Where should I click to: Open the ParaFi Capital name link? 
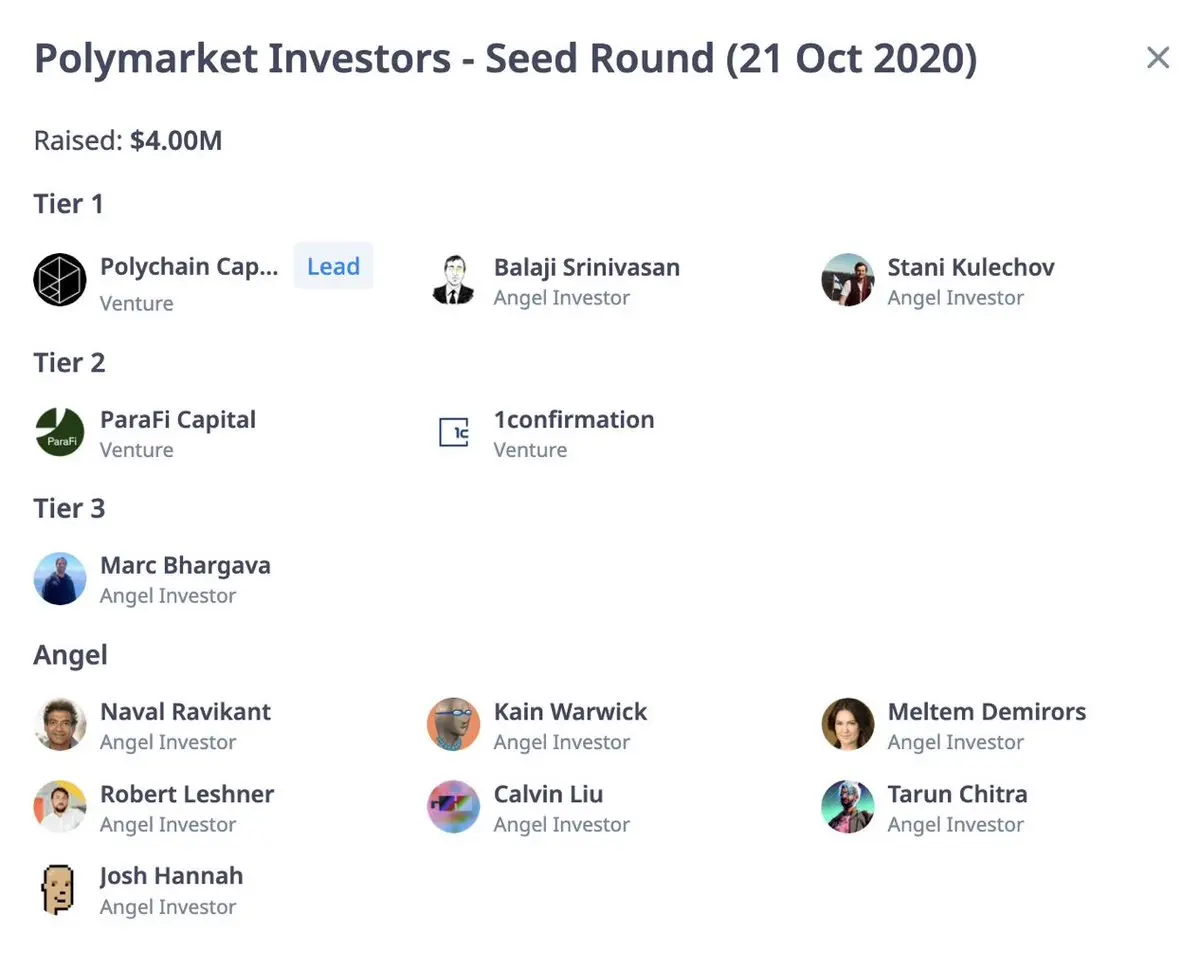178,419
